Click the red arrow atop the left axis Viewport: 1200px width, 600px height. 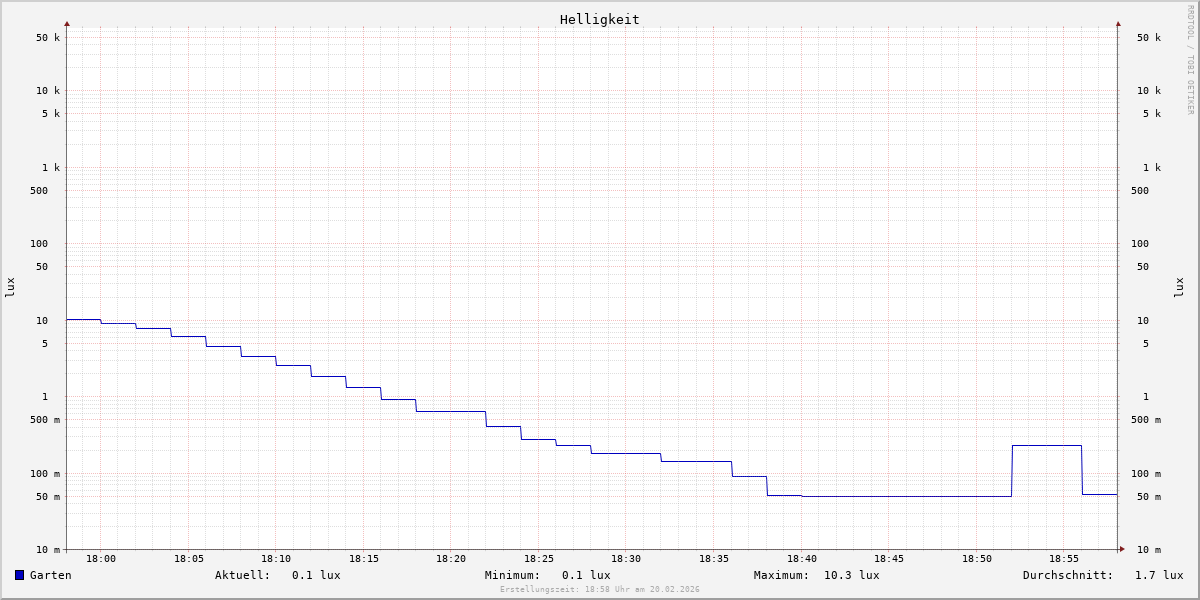pos(67,23)
